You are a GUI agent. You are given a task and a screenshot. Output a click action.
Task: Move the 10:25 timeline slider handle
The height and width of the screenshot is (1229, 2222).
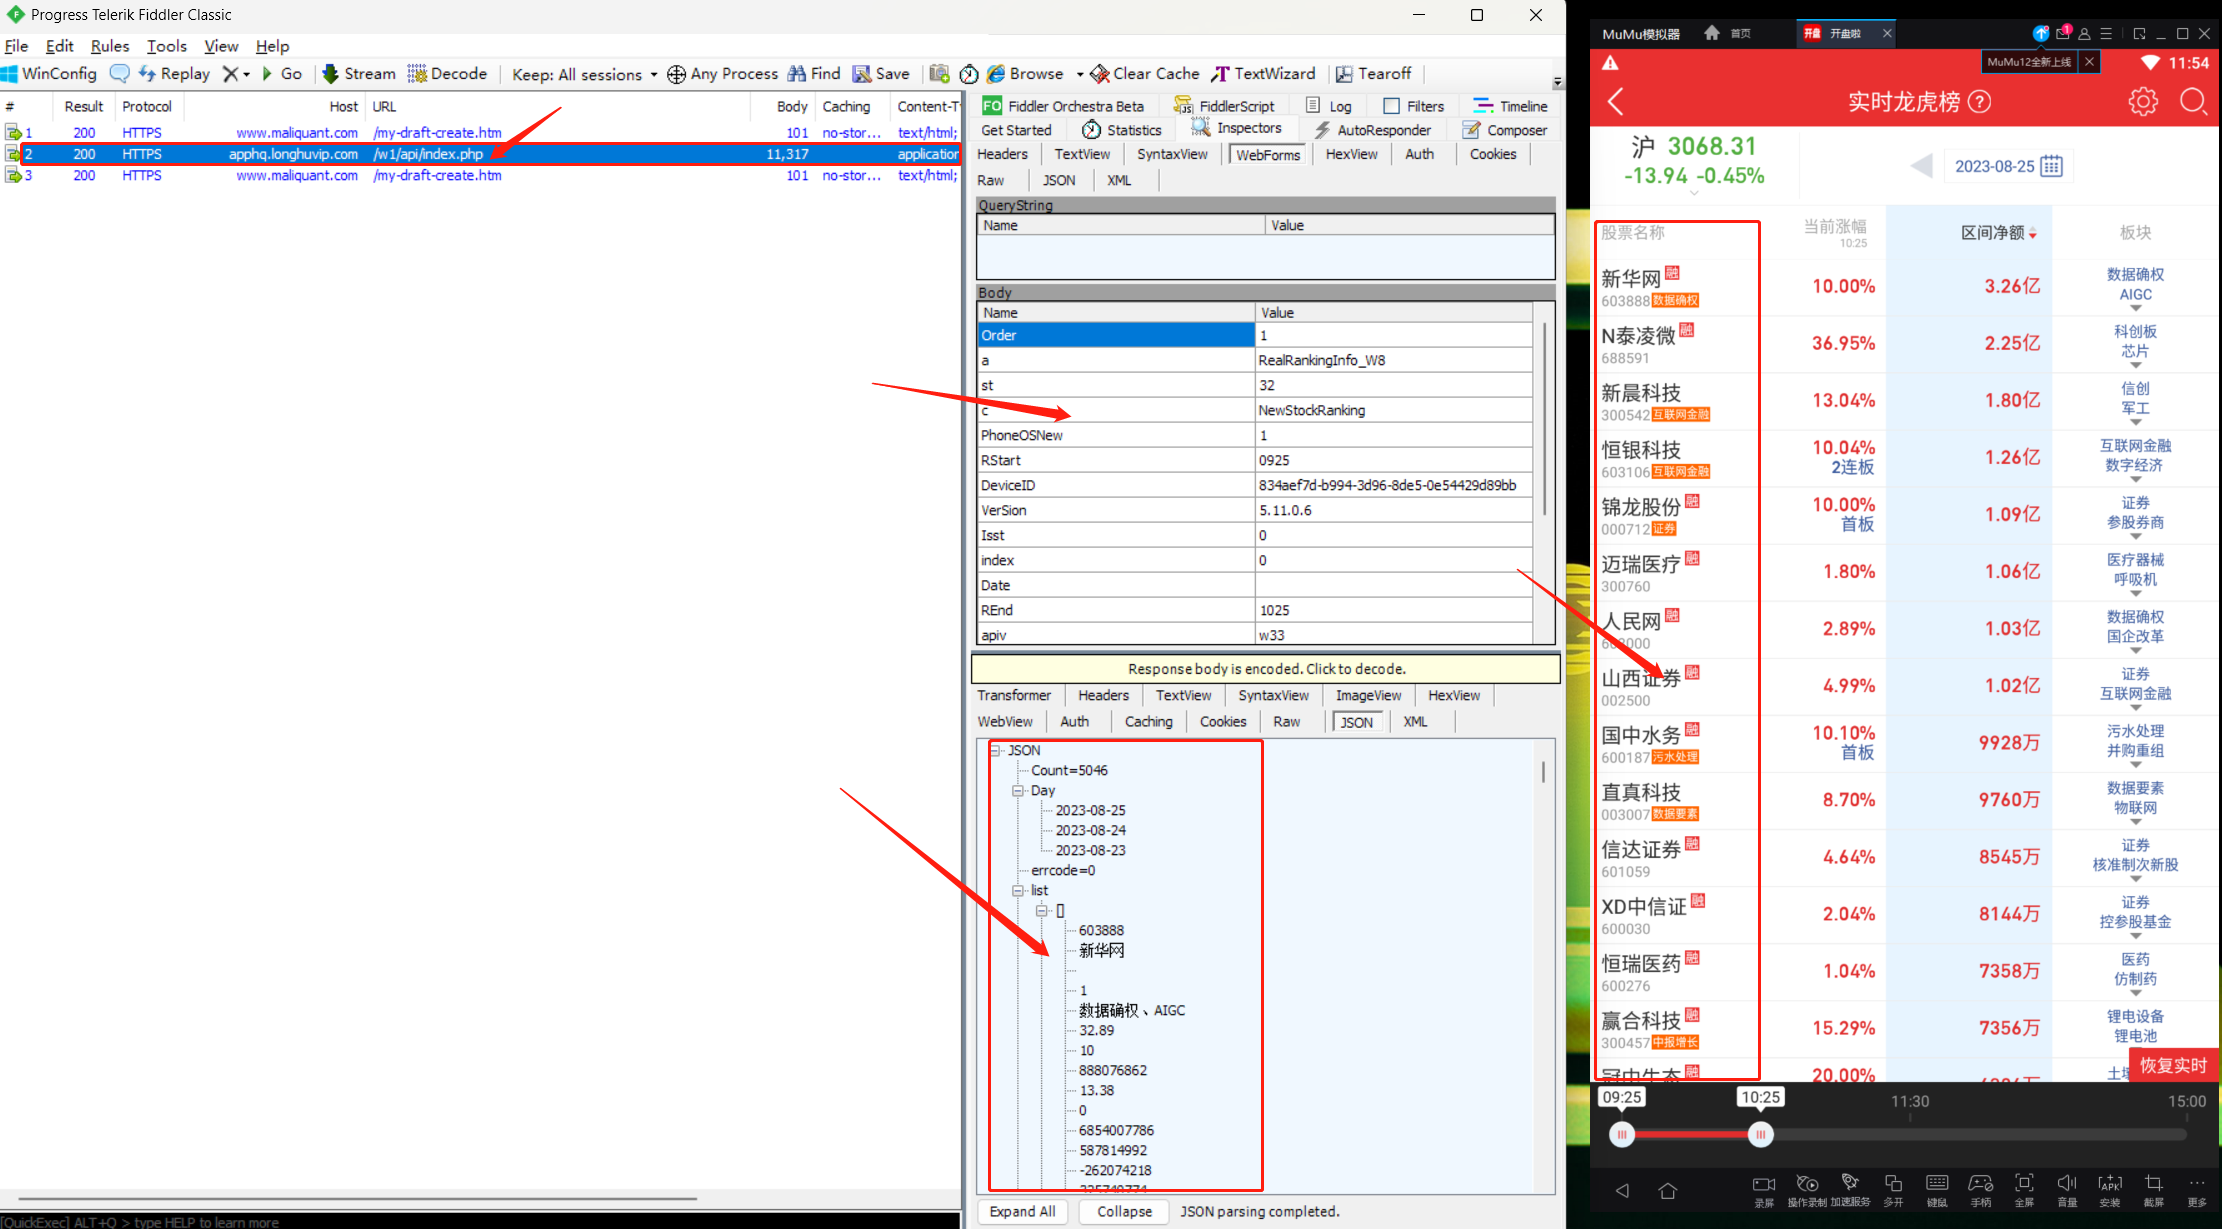pyautogui.click(x=1760, y=1134)
